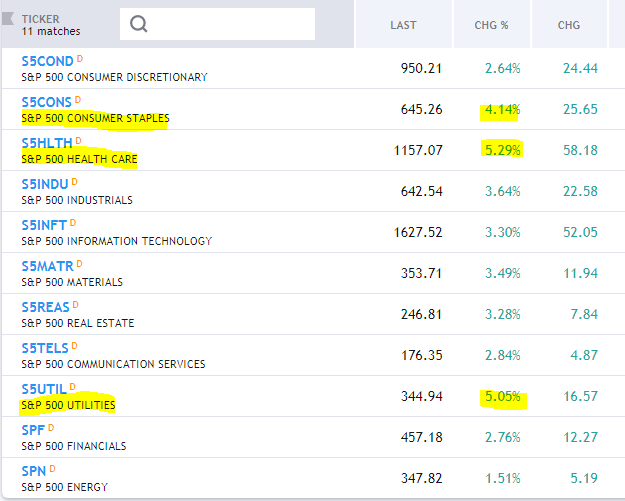Image resolution: width=625 pixels, height=501 pixels.
Task: Click the flag icon beside TICKER
Action: [x=8, y=19]
